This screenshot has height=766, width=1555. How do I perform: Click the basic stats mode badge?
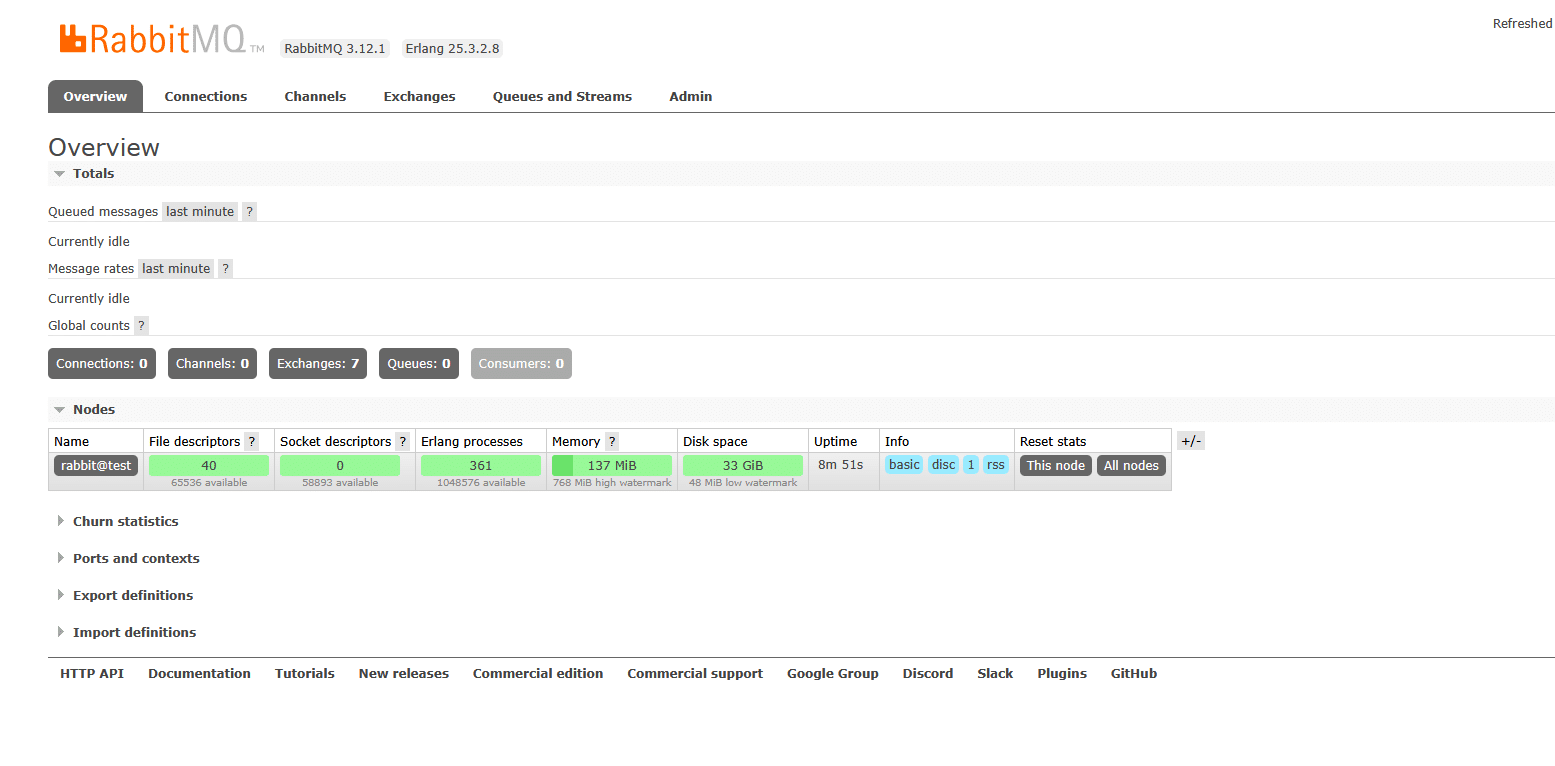point(903,464)
